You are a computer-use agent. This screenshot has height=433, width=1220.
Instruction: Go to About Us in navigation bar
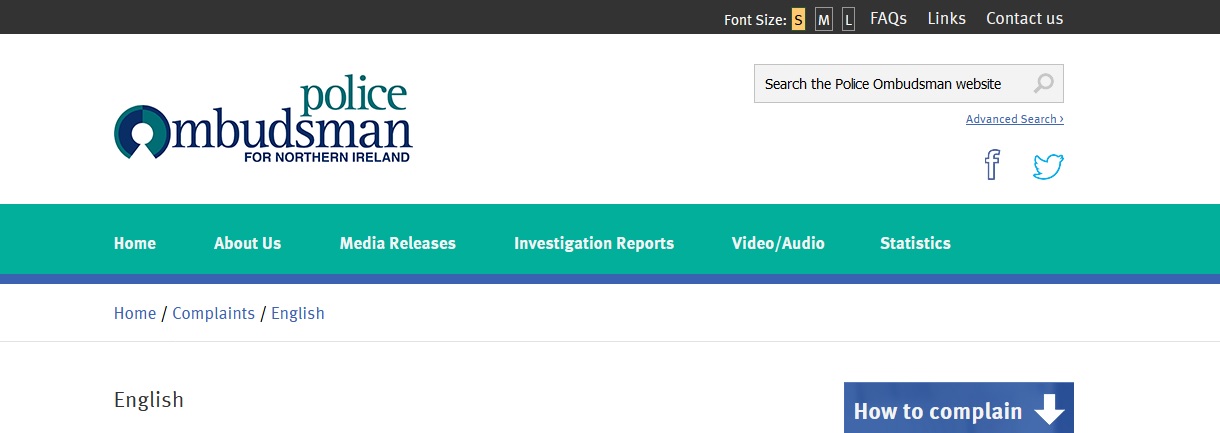(247, 243)
